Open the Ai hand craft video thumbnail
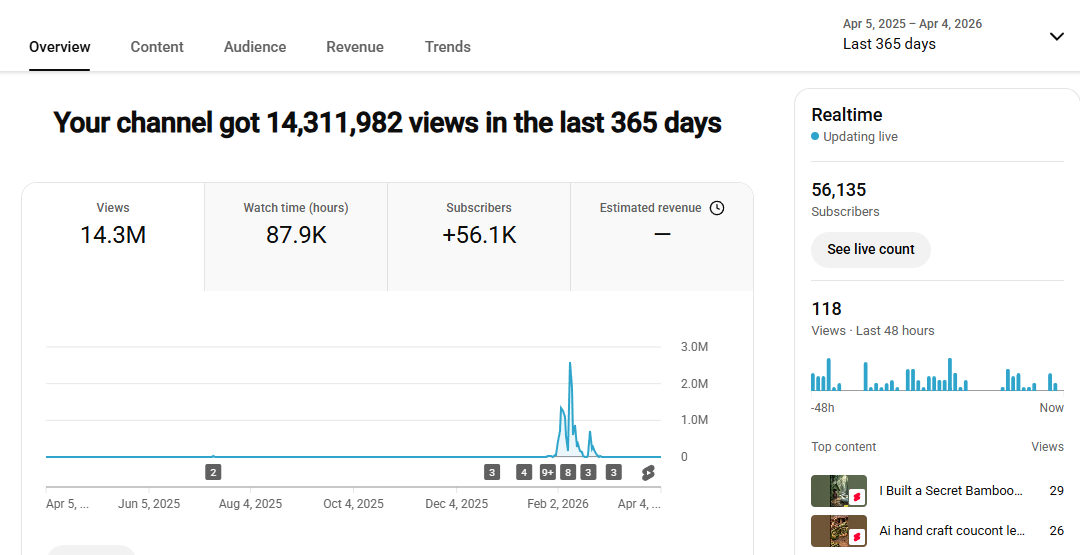This screenshot has width=1080, height=555. click(831, 531)
